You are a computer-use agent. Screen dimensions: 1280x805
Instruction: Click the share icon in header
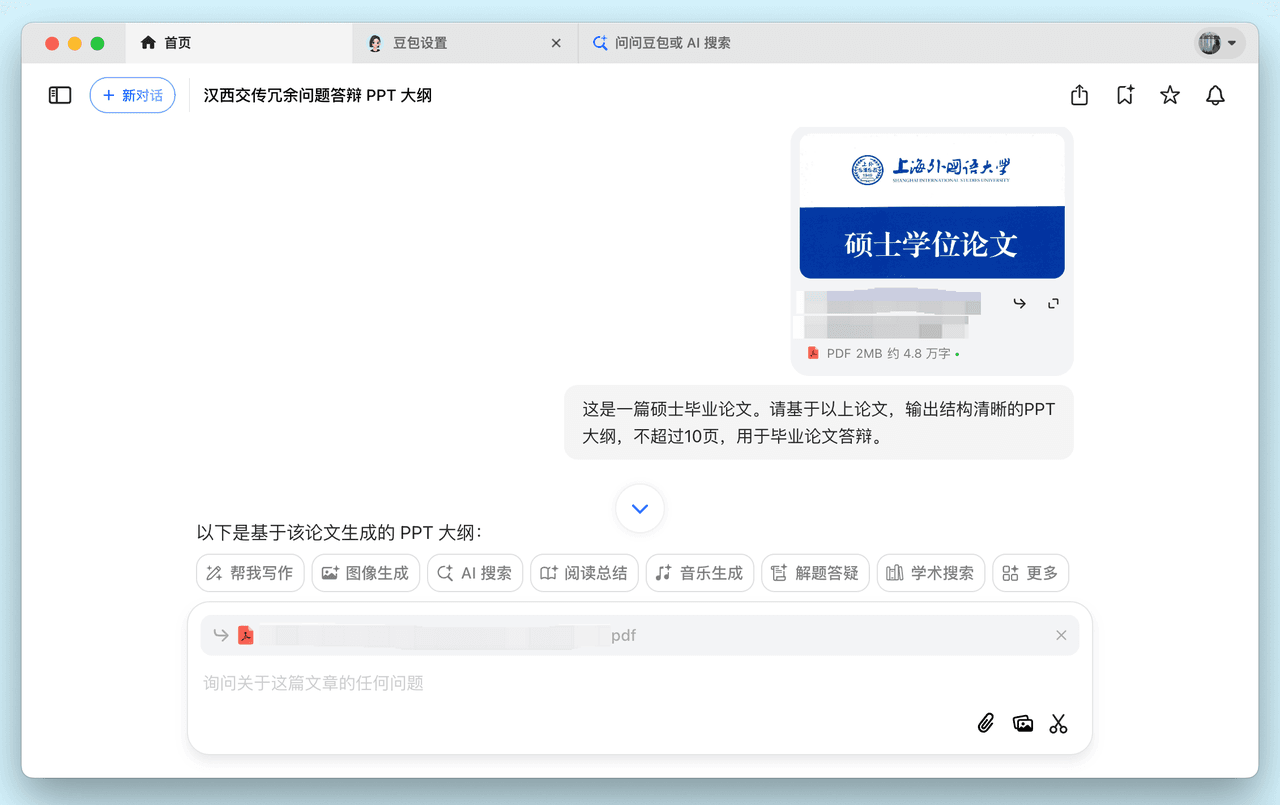[1079, 95]
